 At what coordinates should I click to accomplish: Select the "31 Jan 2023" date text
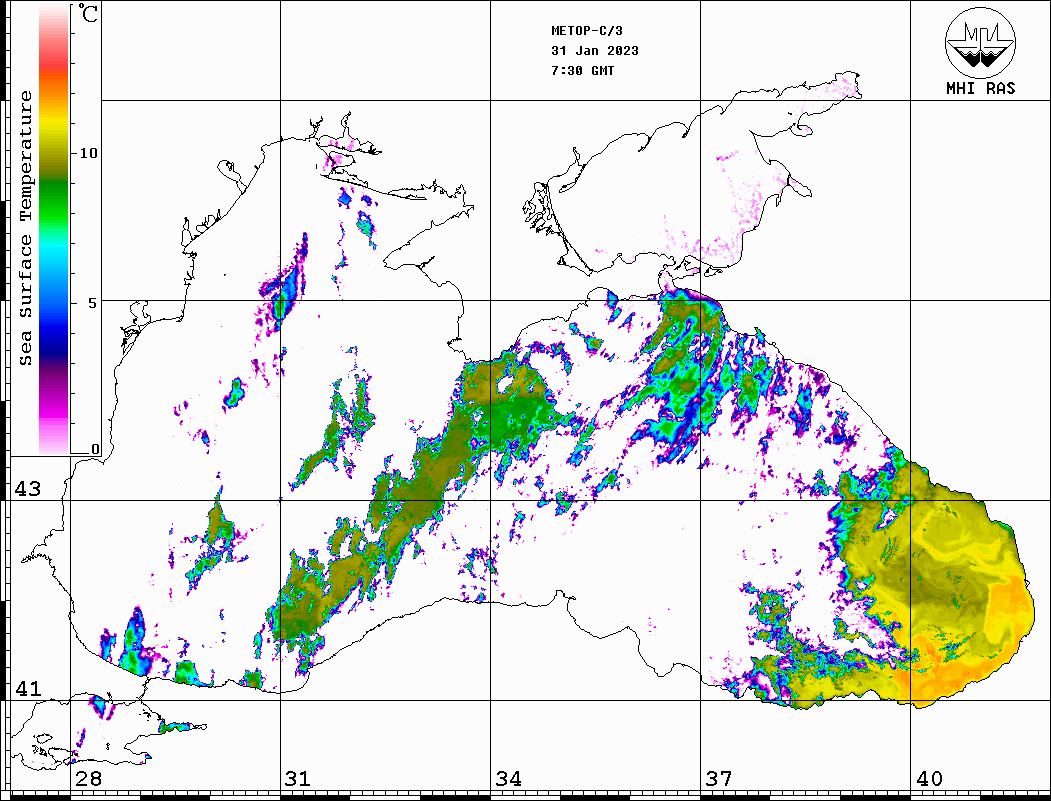595,51
